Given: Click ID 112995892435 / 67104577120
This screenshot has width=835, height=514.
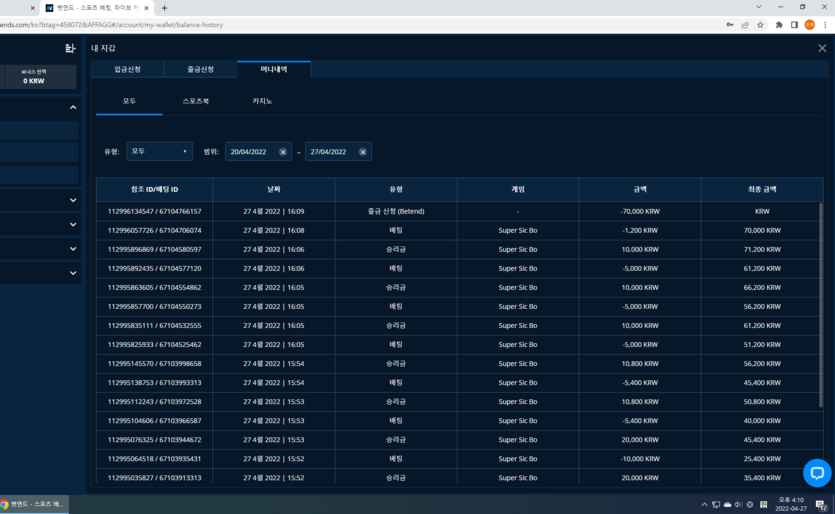Looking at the screenshot, I should tap(154, 268).
